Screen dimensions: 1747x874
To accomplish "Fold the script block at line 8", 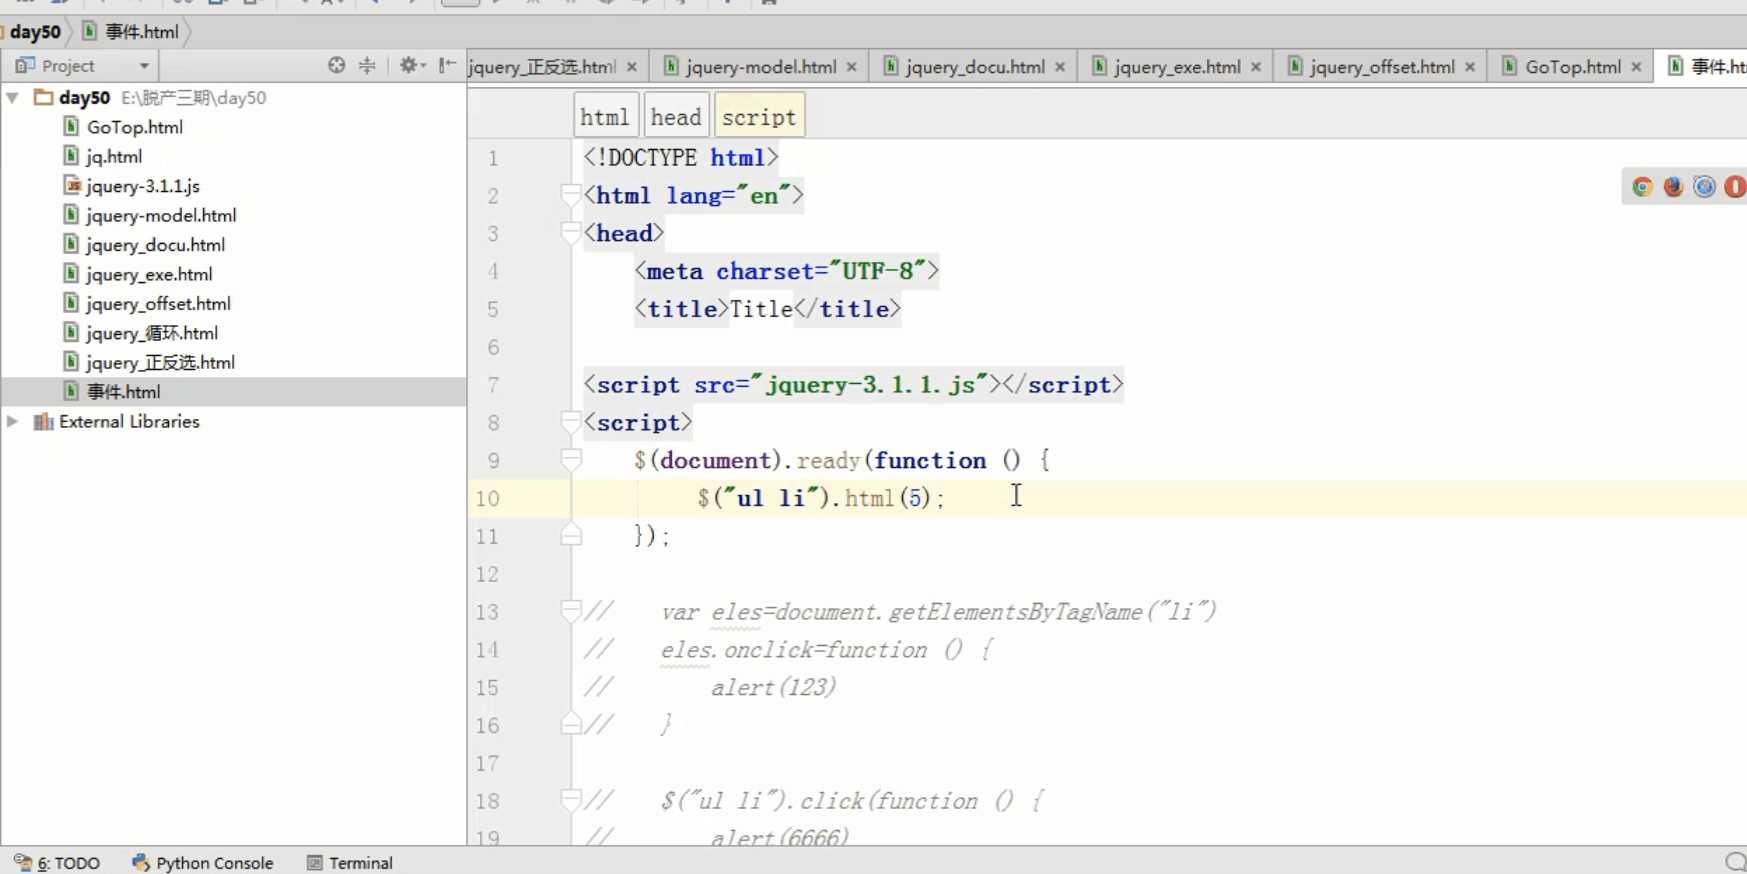I will coord(571,422).
